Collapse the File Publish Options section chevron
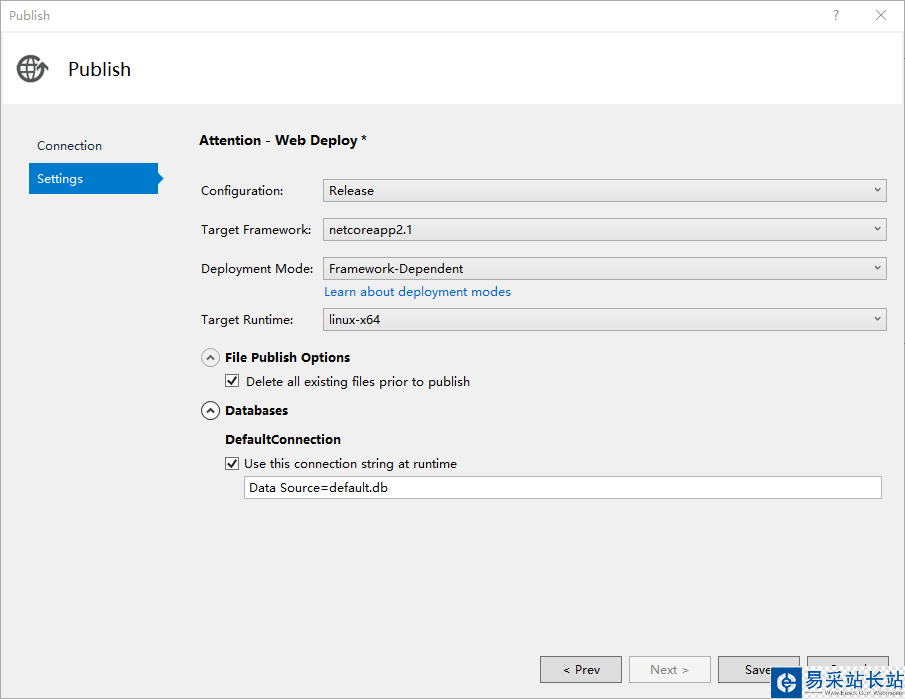 tap(211, 357)
